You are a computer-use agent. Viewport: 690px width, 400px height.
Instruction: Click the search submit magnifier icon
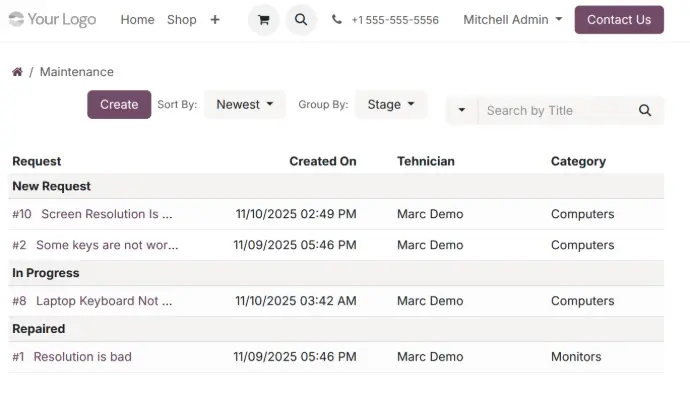click(645, 111)
